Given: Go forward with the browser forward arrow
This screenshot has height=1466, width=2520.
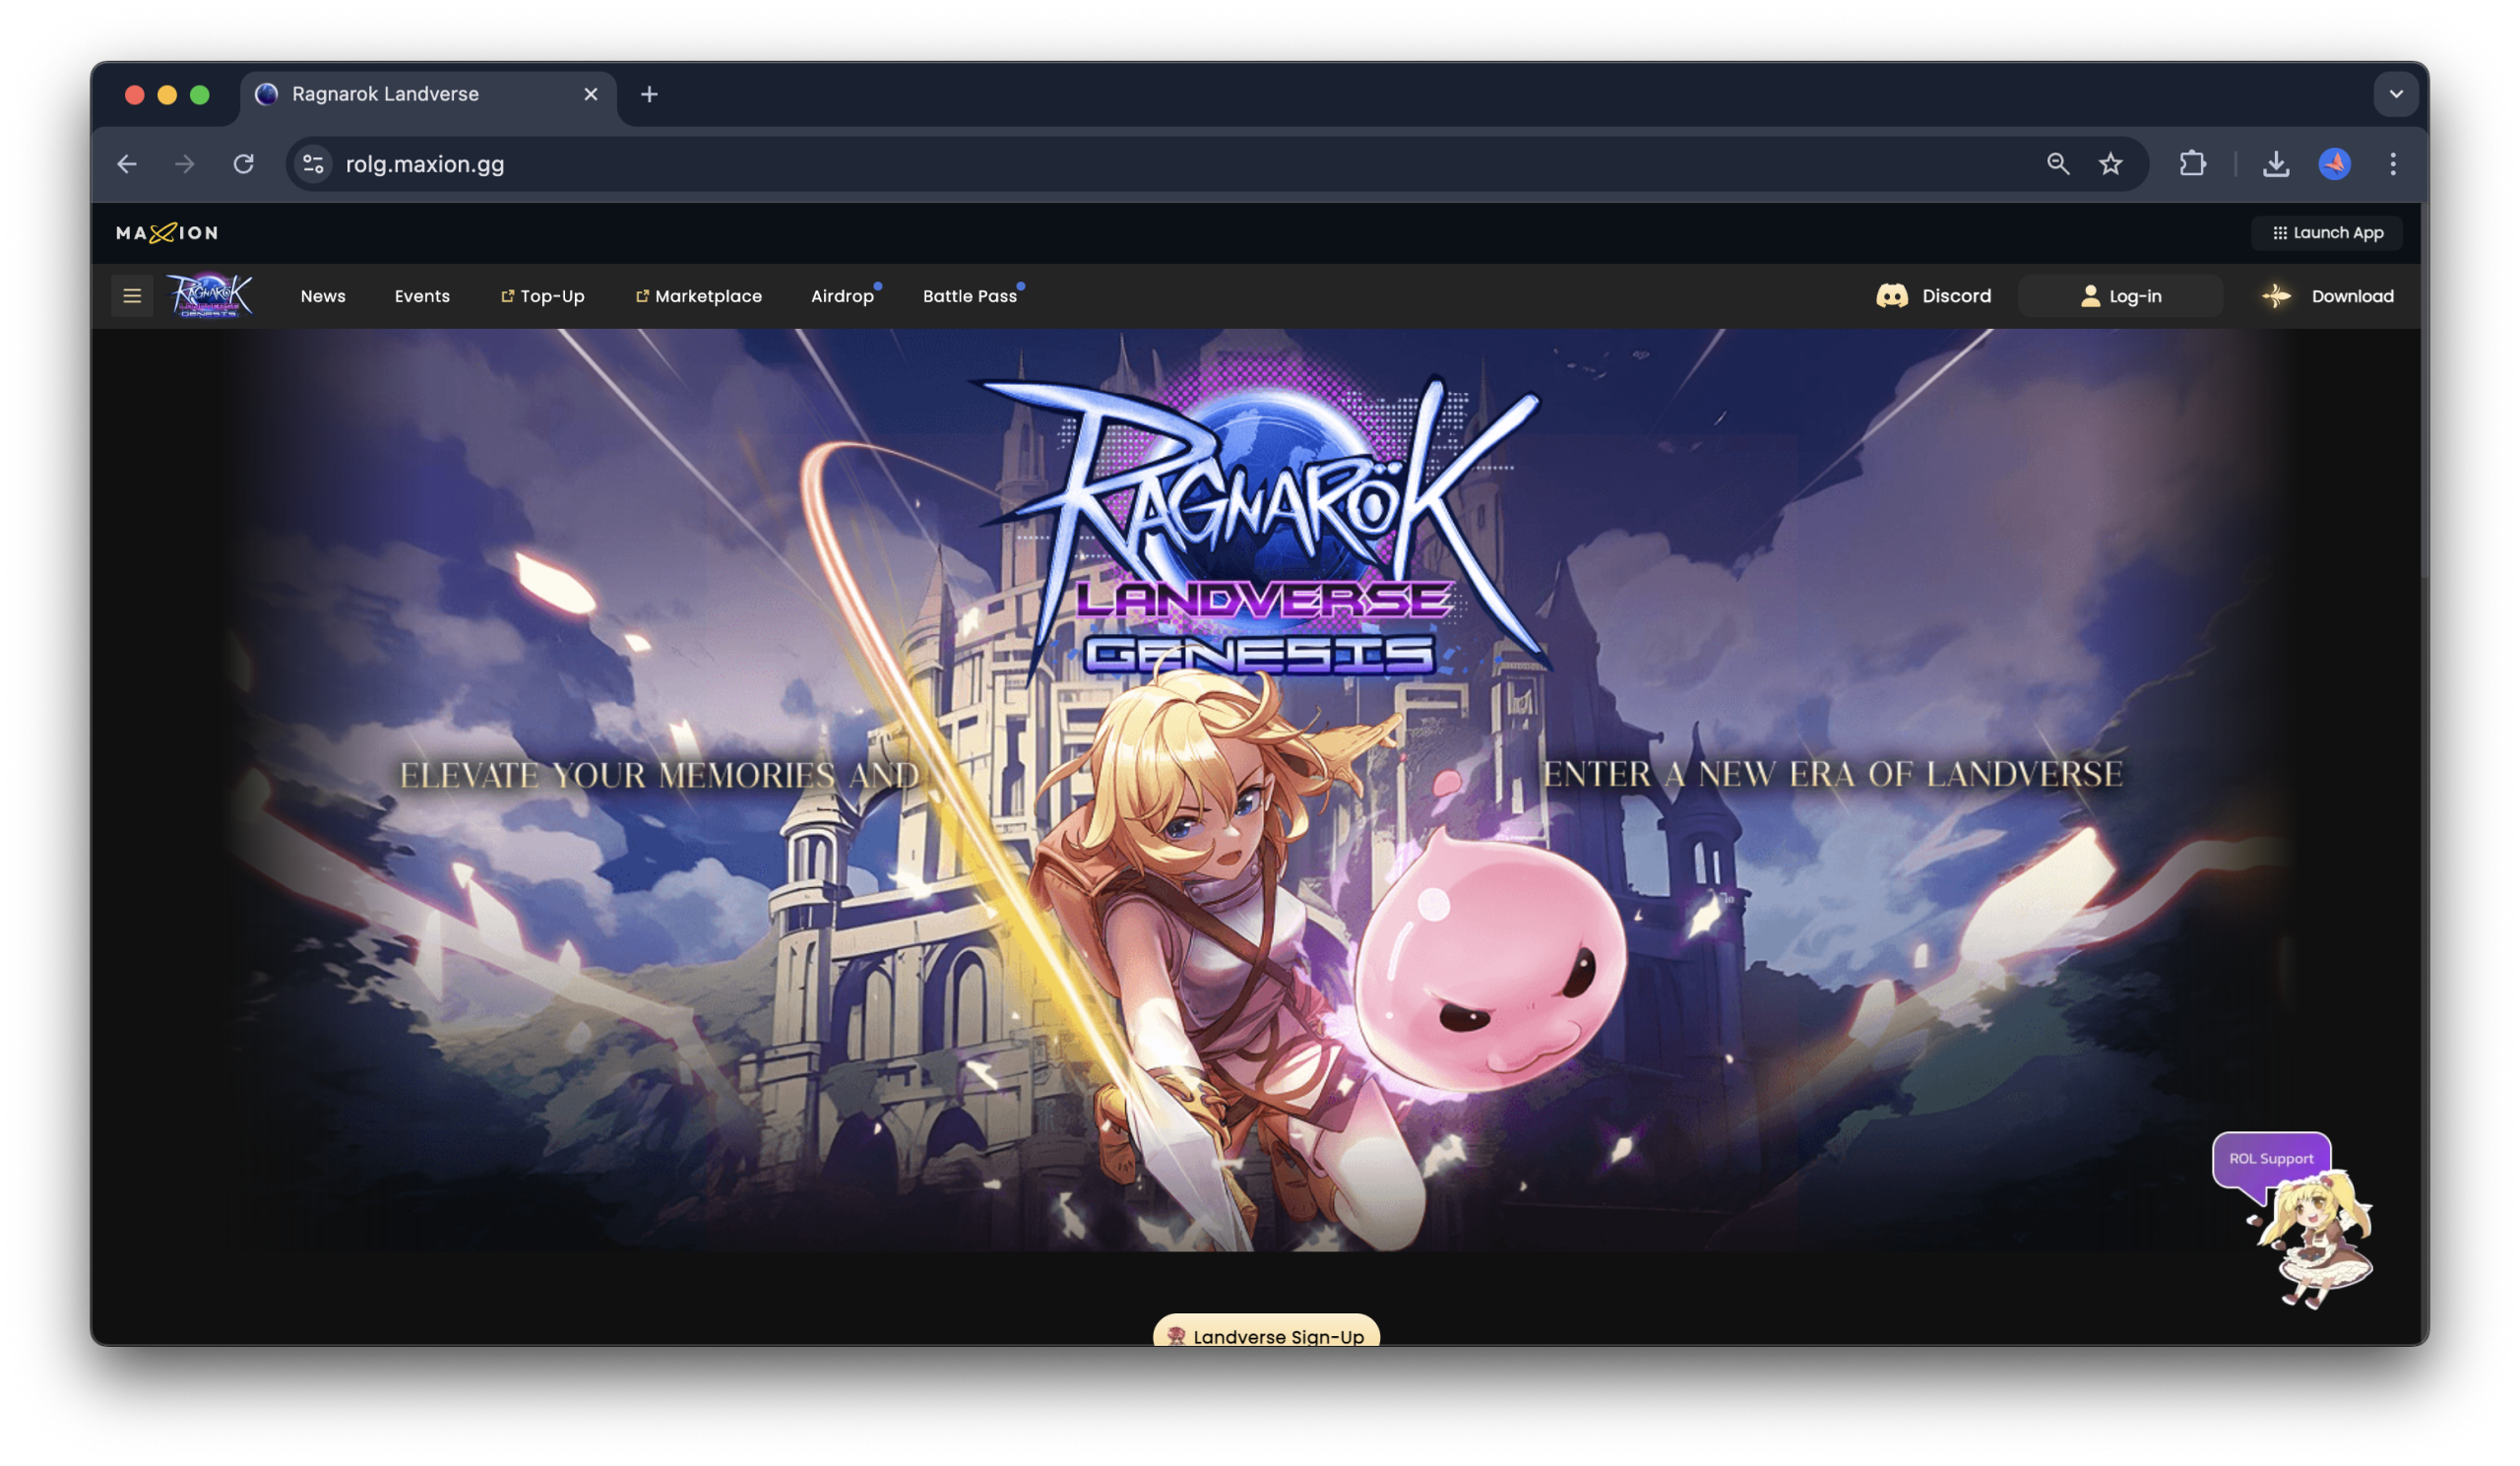Looking at the screenshot, I should tap(184, 164).
